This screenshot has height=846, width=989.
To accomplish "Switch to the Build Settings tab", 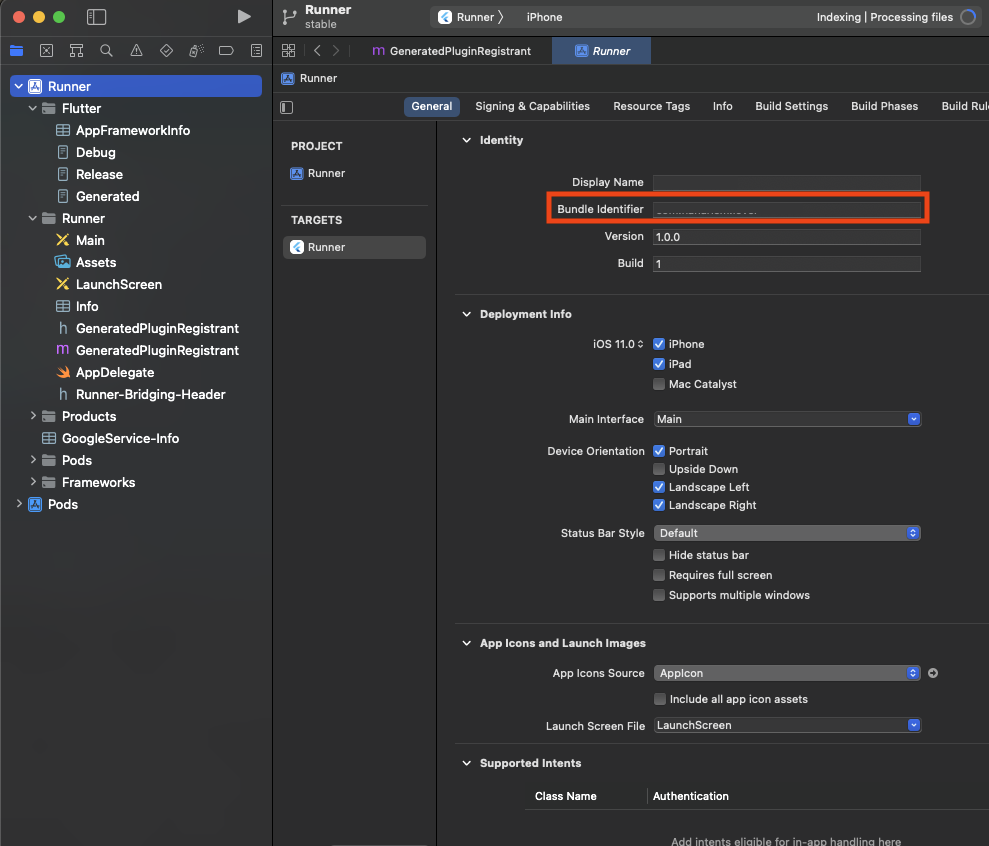I will tap(792, 107).
